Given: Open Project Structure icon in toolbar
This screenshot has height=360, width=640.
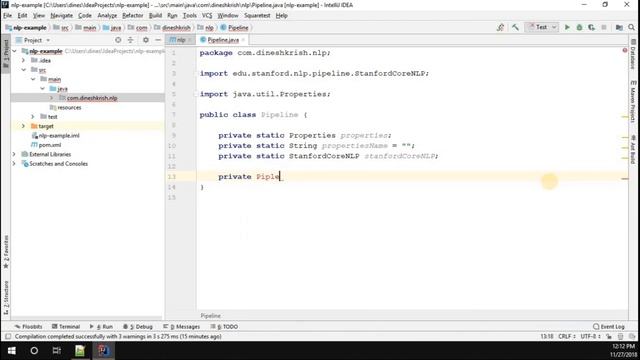Looking at the screenshot, I should [619, 27].
